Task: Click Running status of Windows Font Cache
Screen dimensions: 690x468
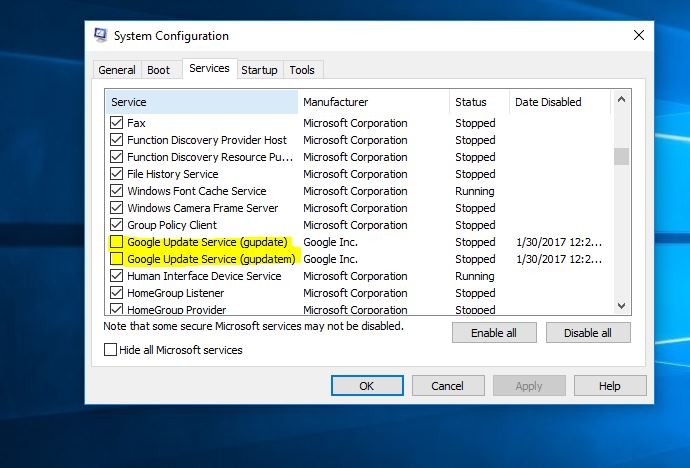Action: coord(475,191)
